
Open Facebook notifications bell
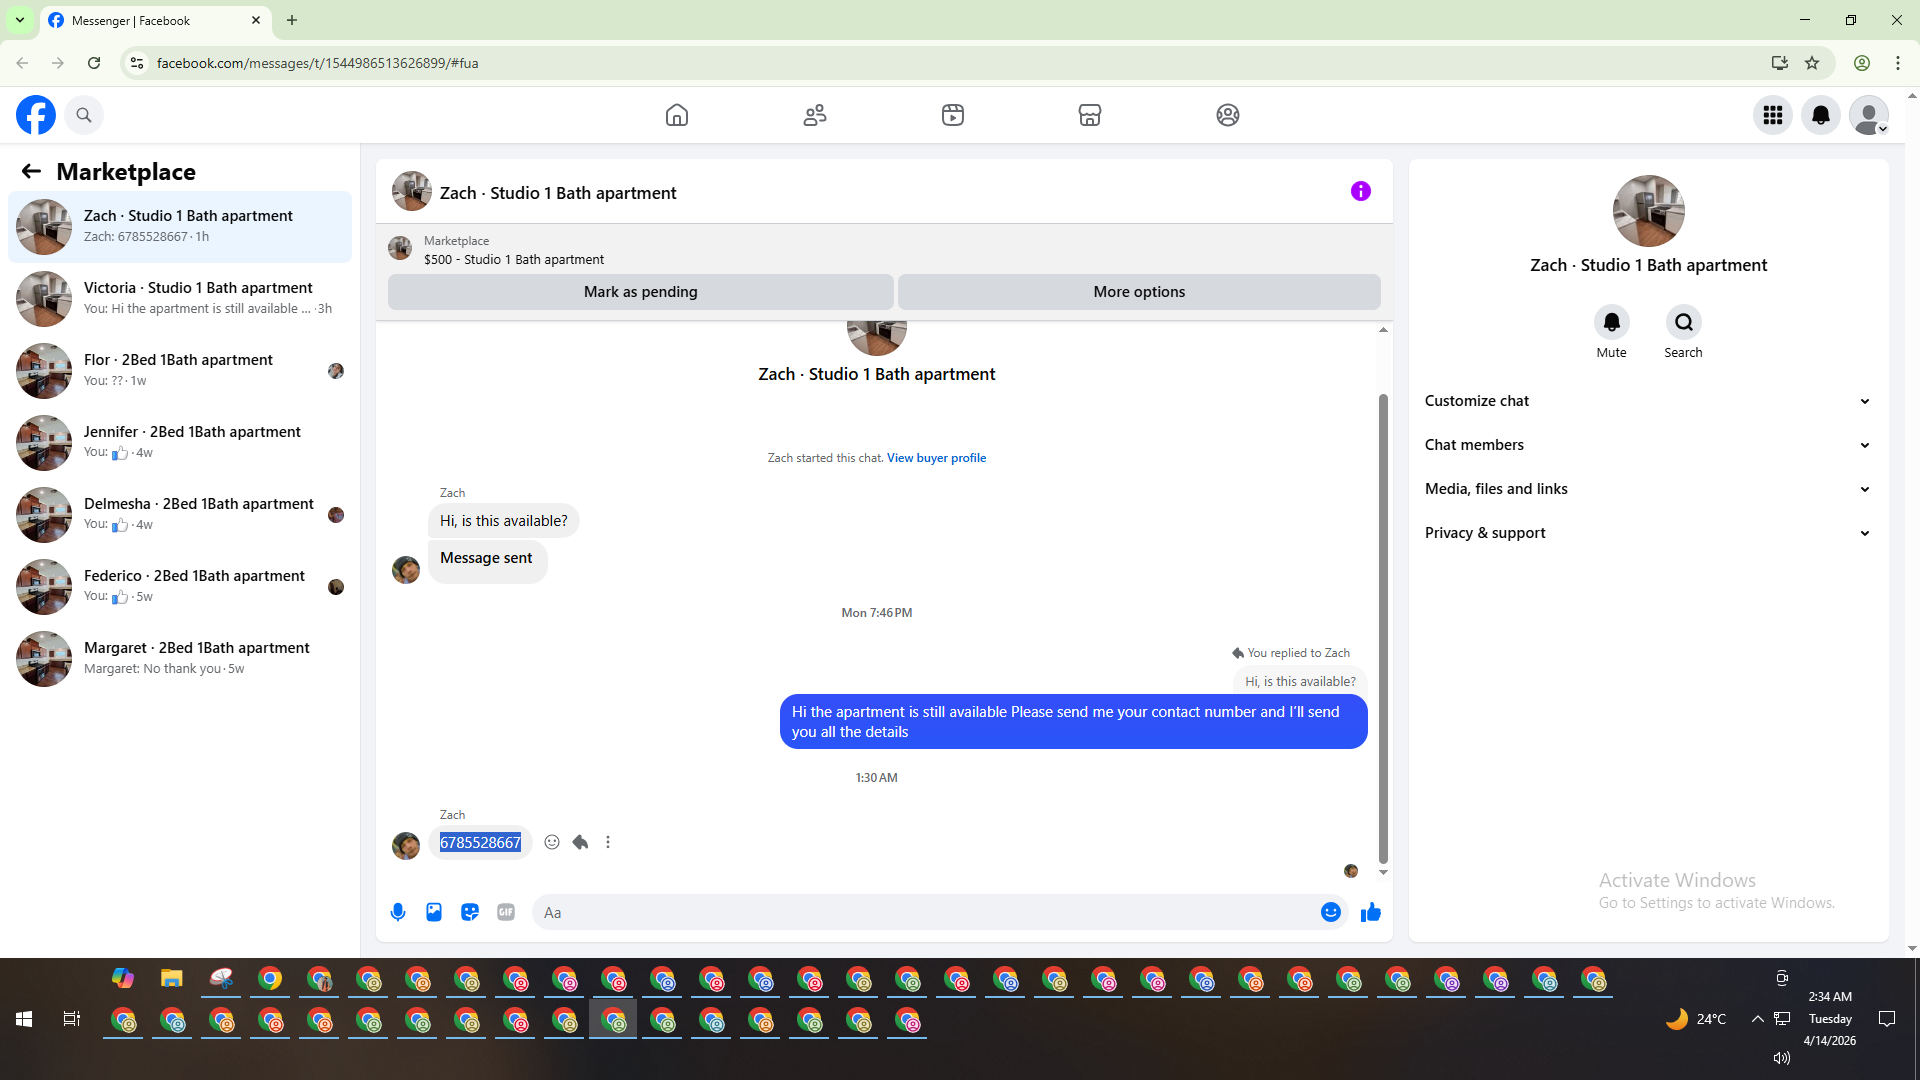(1820, 115)
